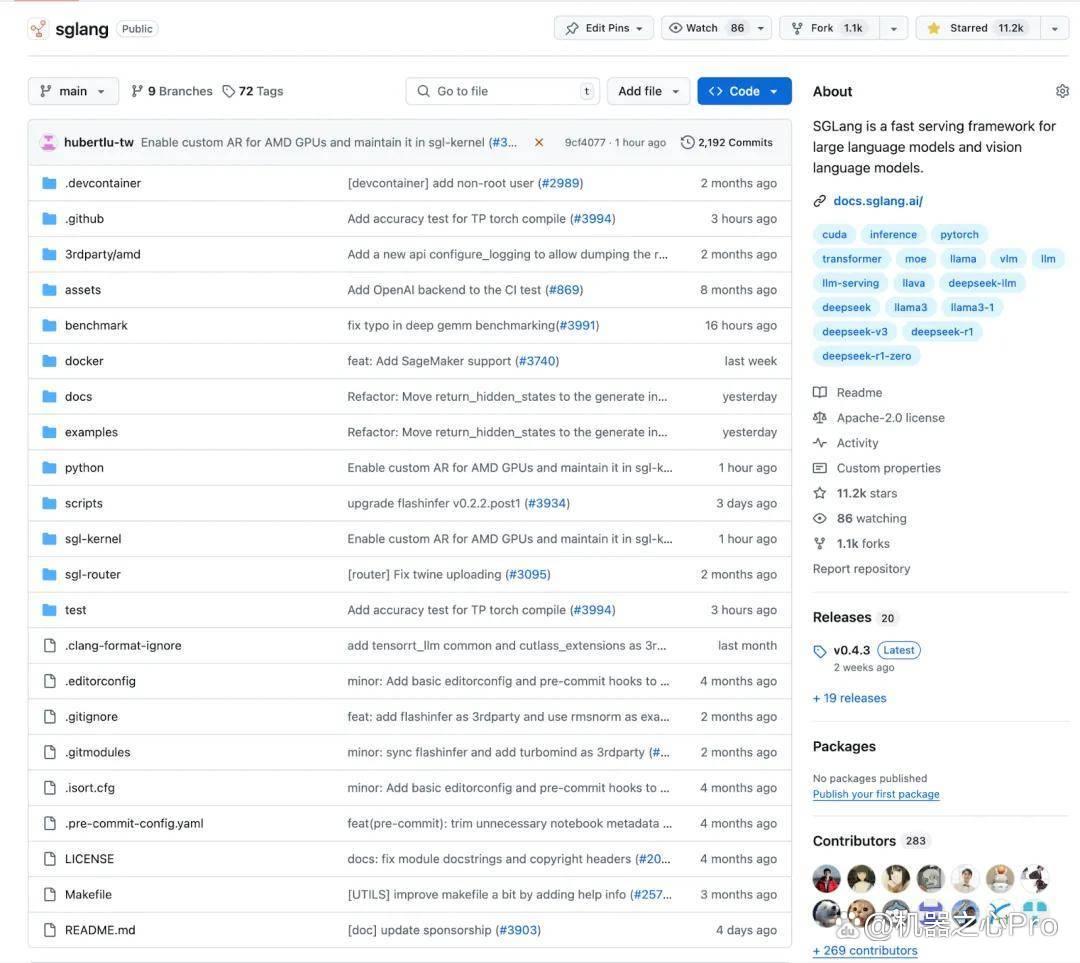This screenshot has height=963, width=1080.
Task: Toggle the Starred button for the repository
Action: (x=977, y=28)
